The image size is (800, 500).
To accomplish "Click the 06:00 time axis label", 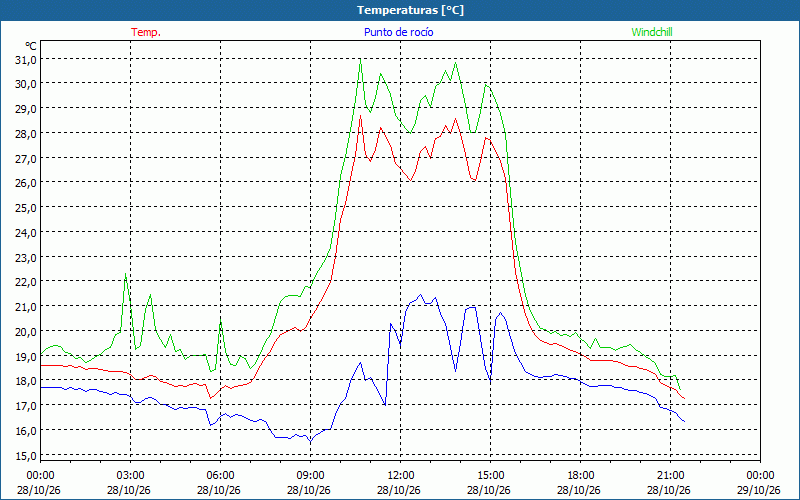I will (220, 476).
